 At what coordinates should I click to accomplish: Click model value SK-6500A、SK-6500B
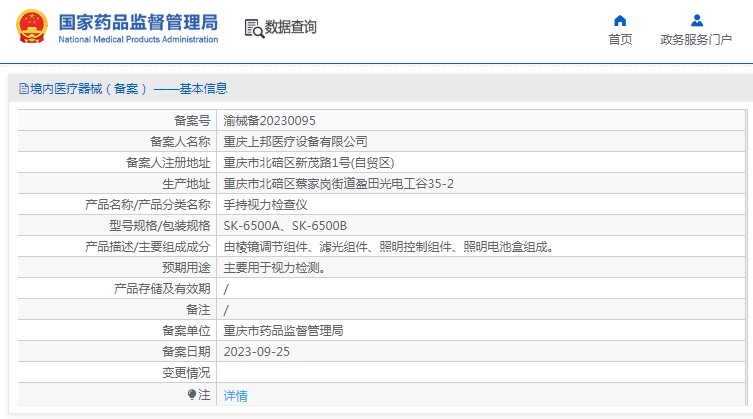pyautogui.click(x=285, y=226)
